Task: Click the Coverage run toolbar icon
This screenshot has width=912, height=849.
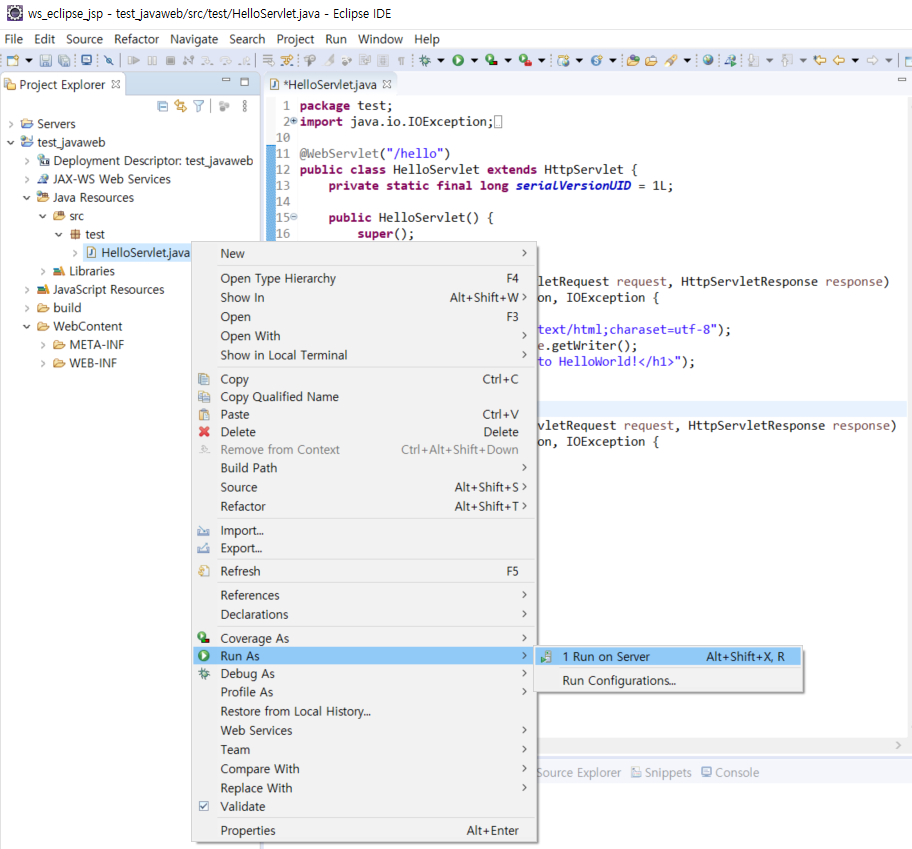Action: click(x=491, y=60)
